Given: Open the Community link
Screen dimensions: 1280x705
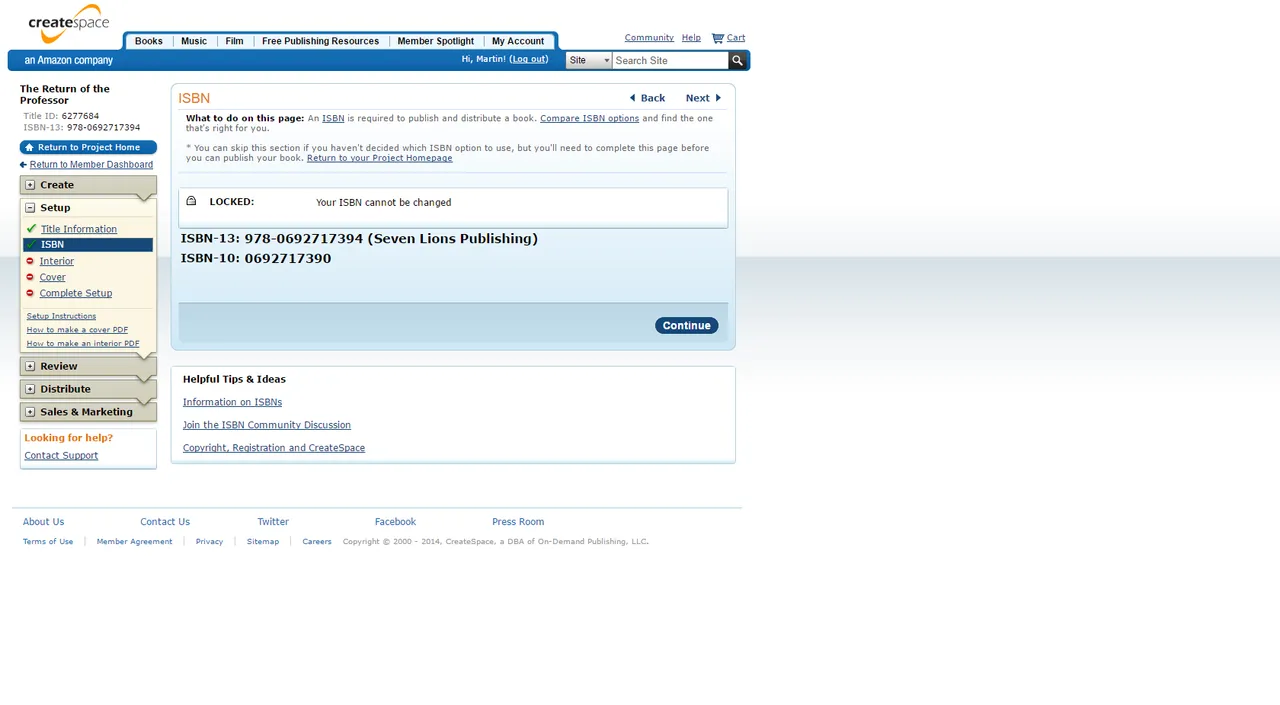Looking at the screenshot, I should (x=649, y=38).
